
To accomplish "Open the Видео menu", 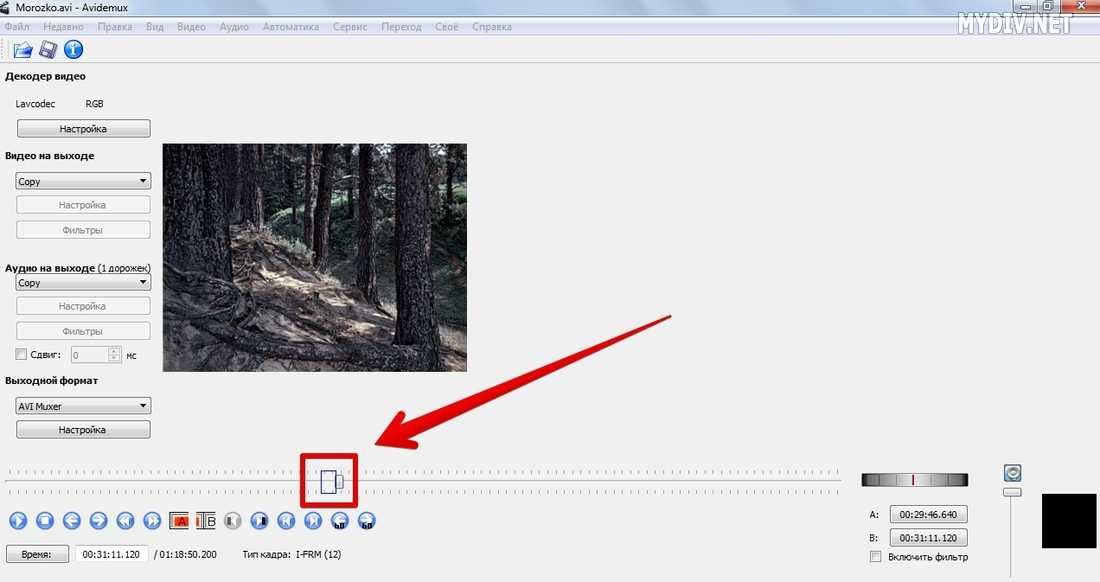I will 191,27.
